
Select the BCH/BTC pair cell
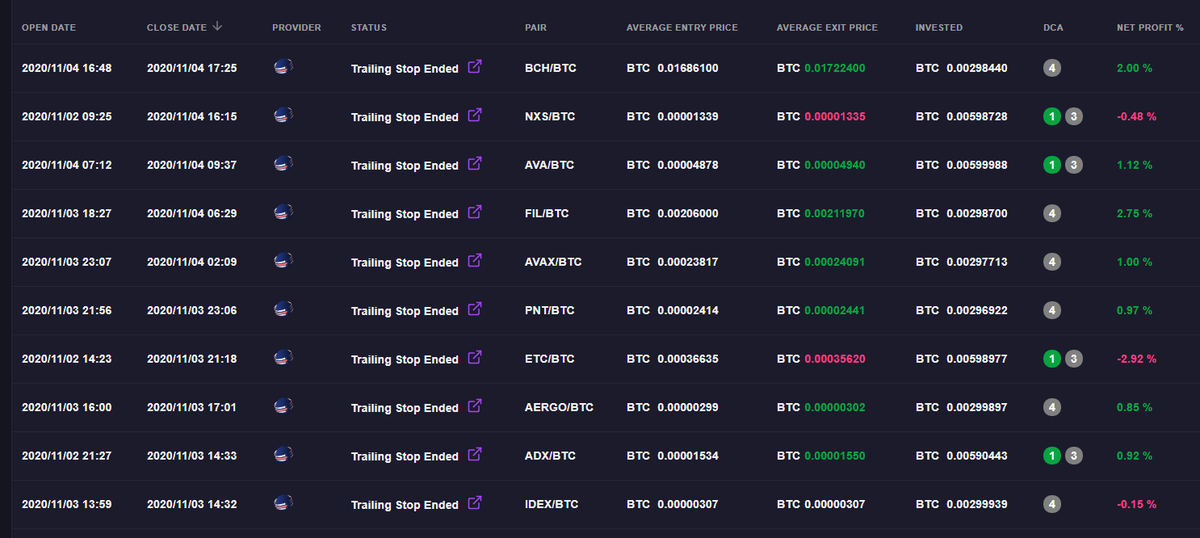pyautogui.click(x=550, y=69)
